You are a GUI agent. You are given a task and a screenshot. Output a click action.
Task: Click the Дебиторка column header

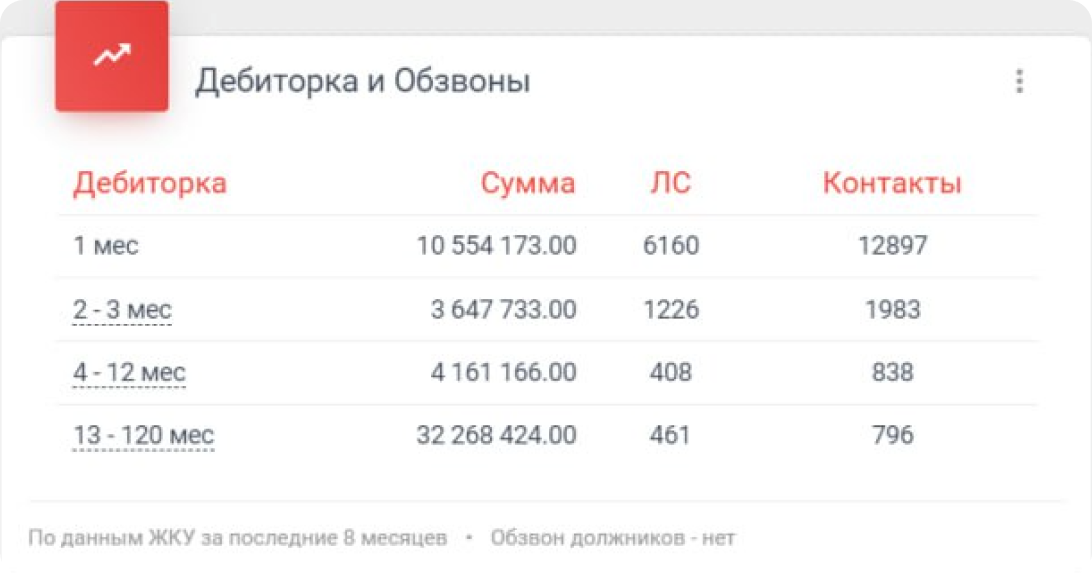click(x=150, y=183)
